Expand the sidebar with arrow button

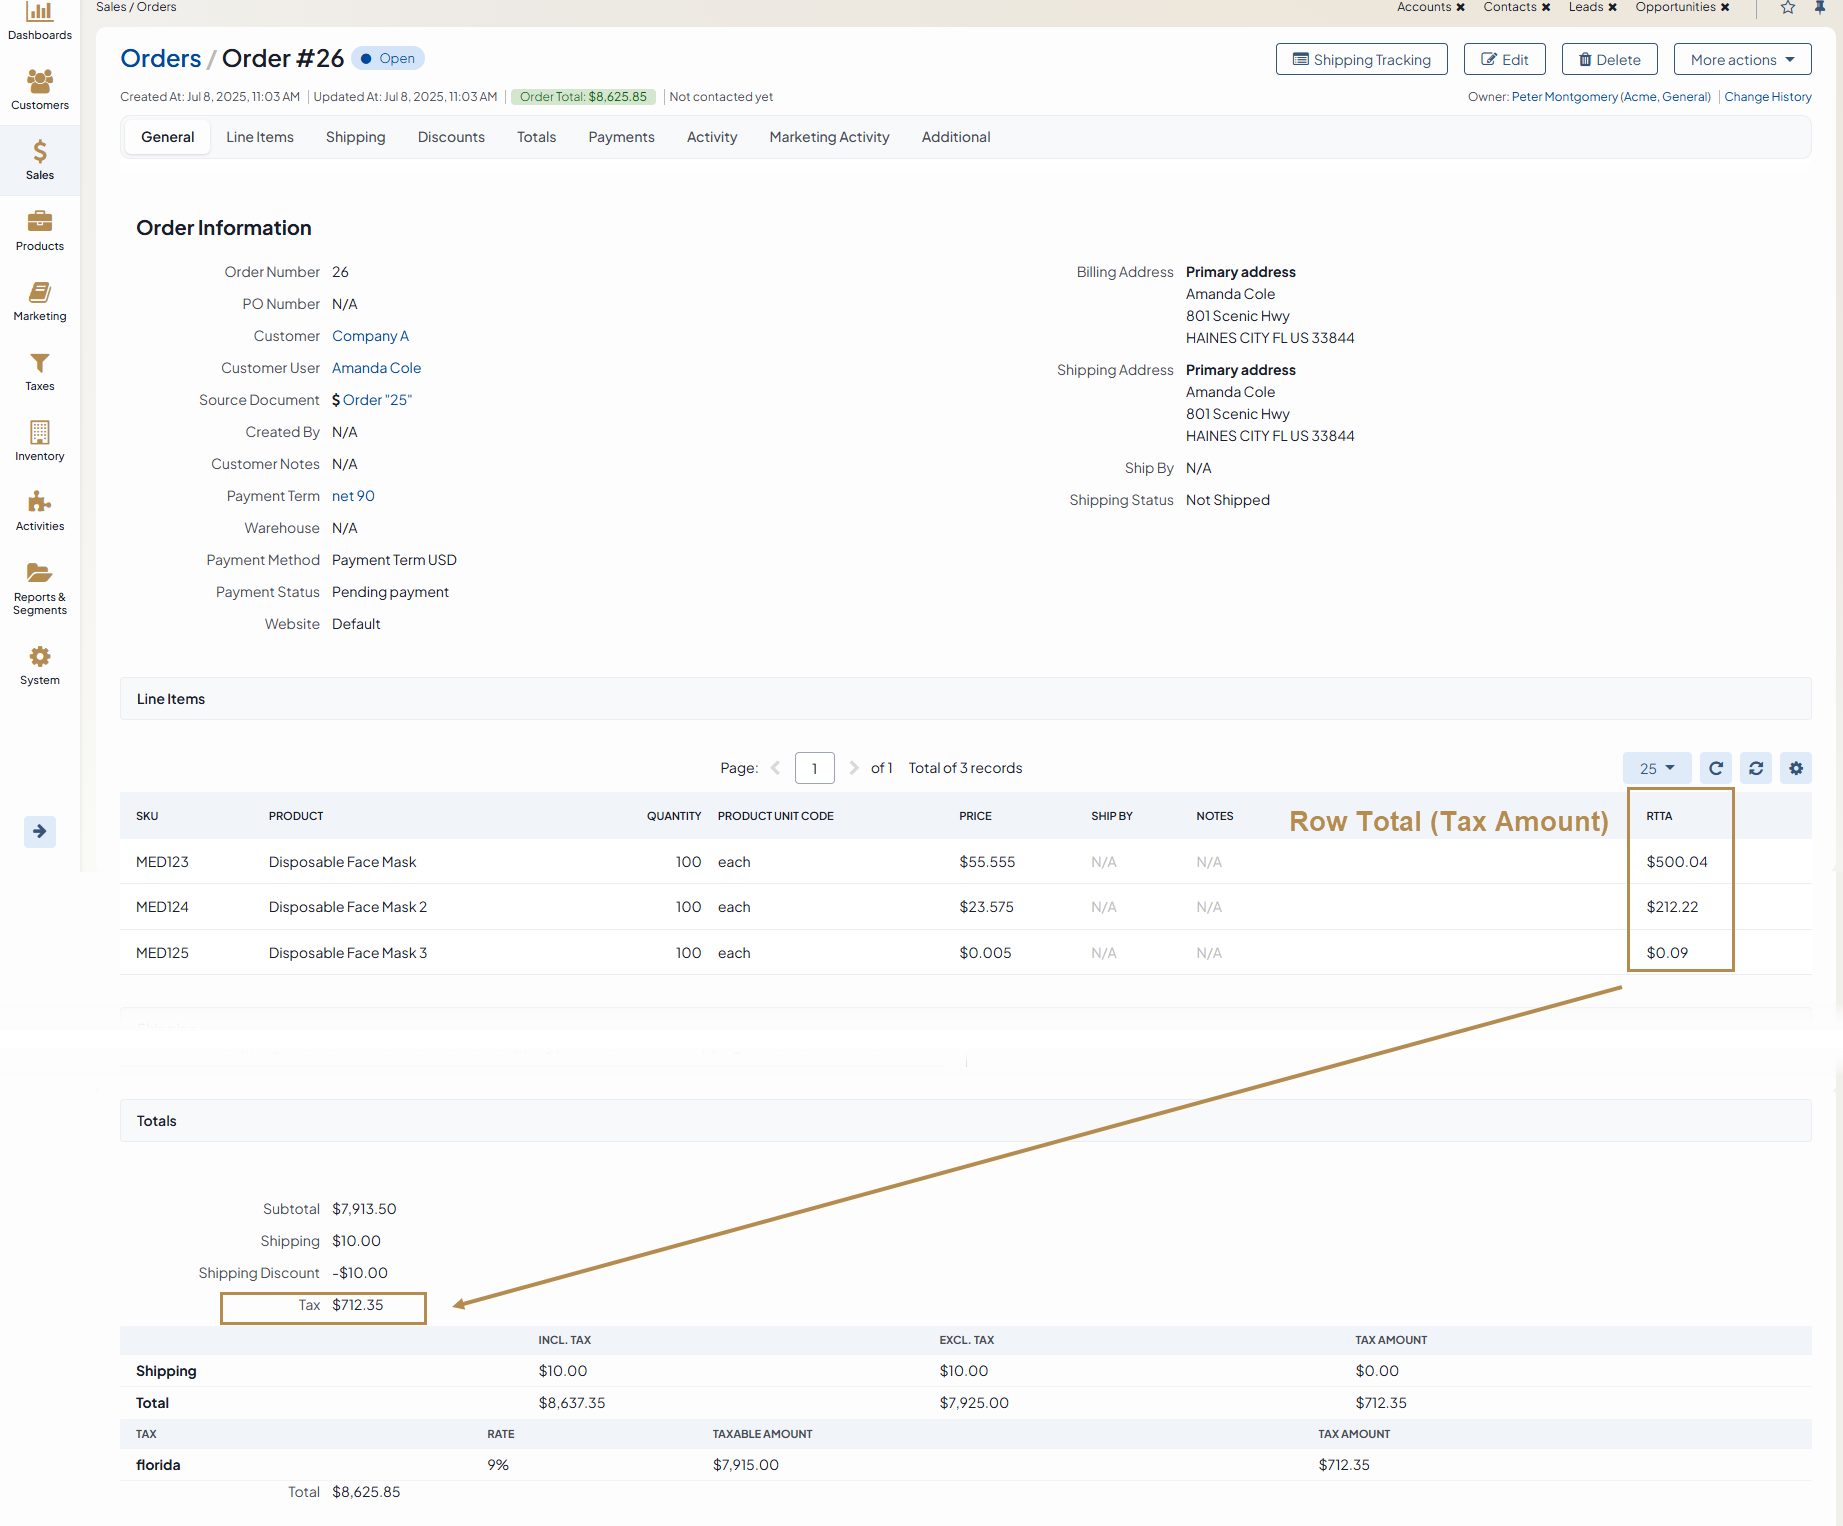click(x=40, y=831)
